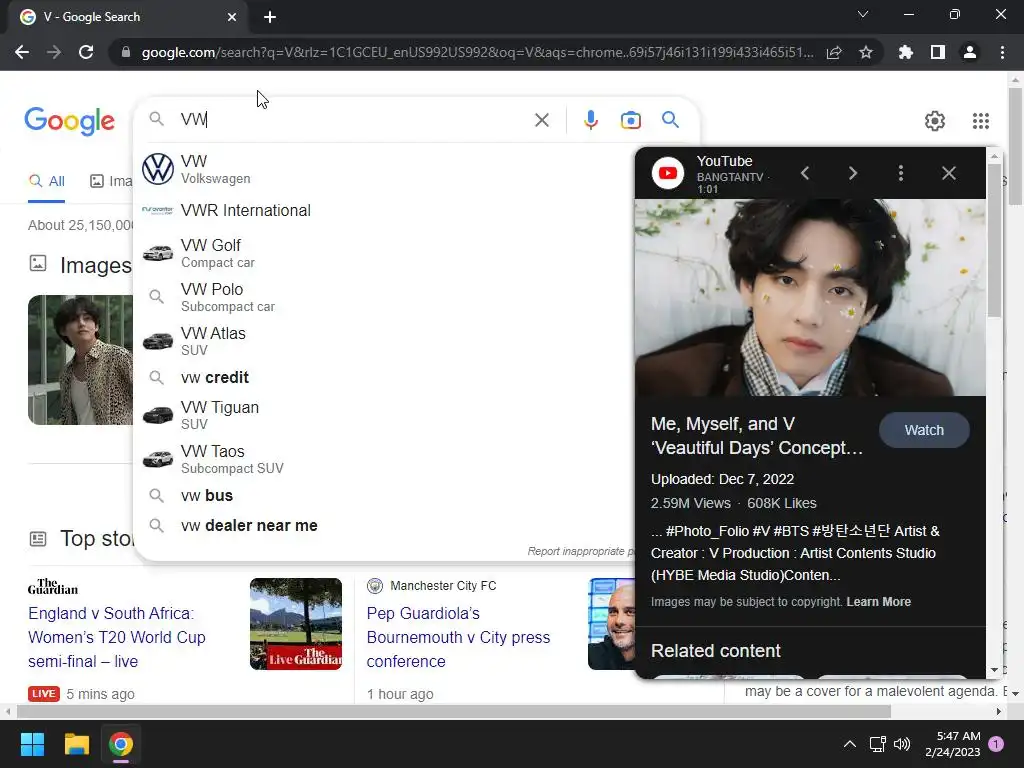Click into the Google search input

pyautogui.click(x=353, y=120)
